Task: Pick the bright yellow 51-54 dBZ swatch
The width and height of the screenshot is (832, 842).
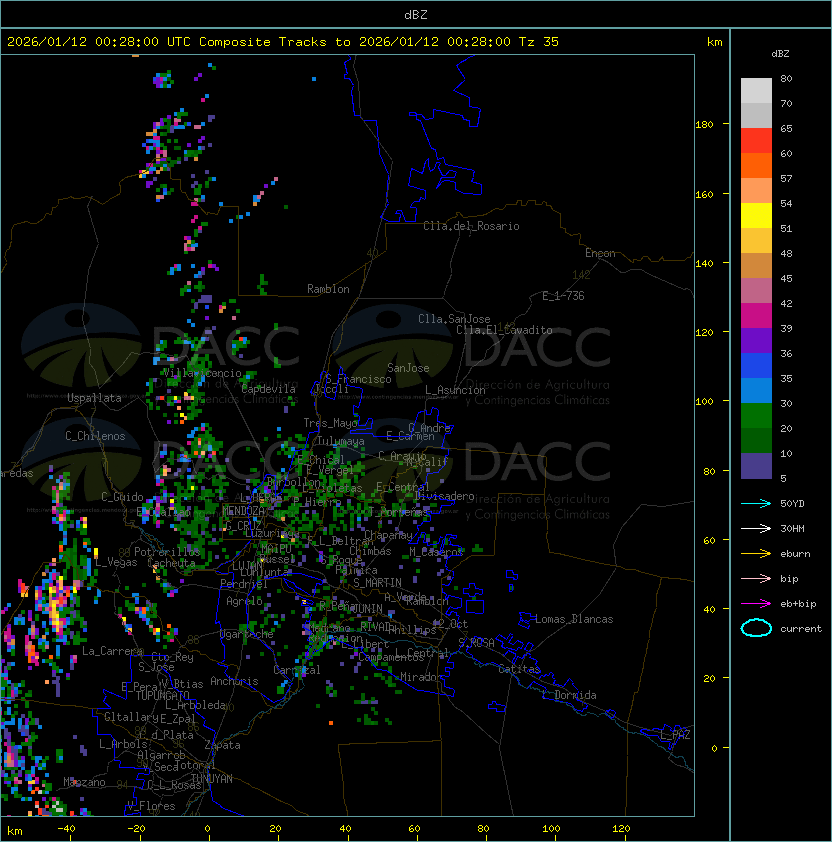Action: point(756,215)
